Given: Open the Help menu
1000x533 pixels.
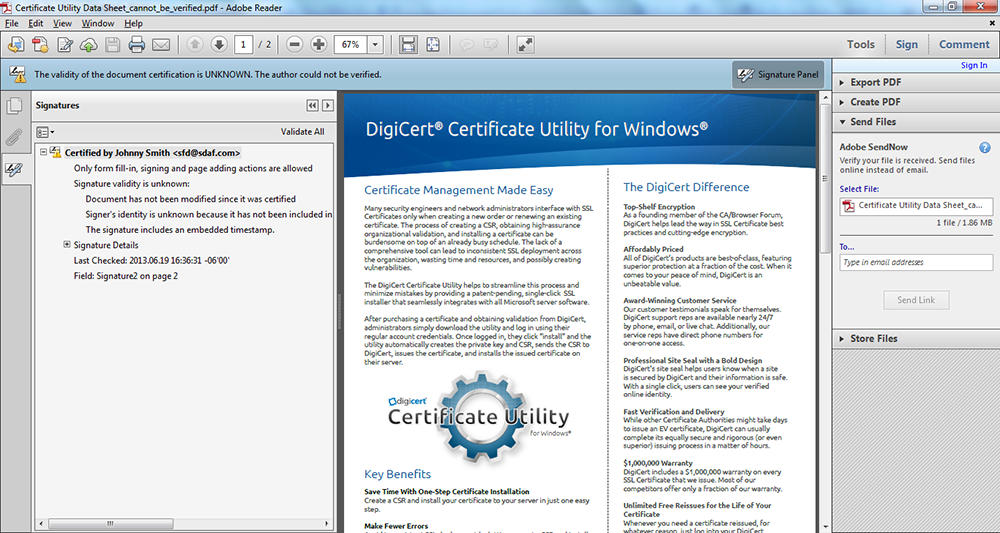Looking at the screenshot, I should (133, 24).
